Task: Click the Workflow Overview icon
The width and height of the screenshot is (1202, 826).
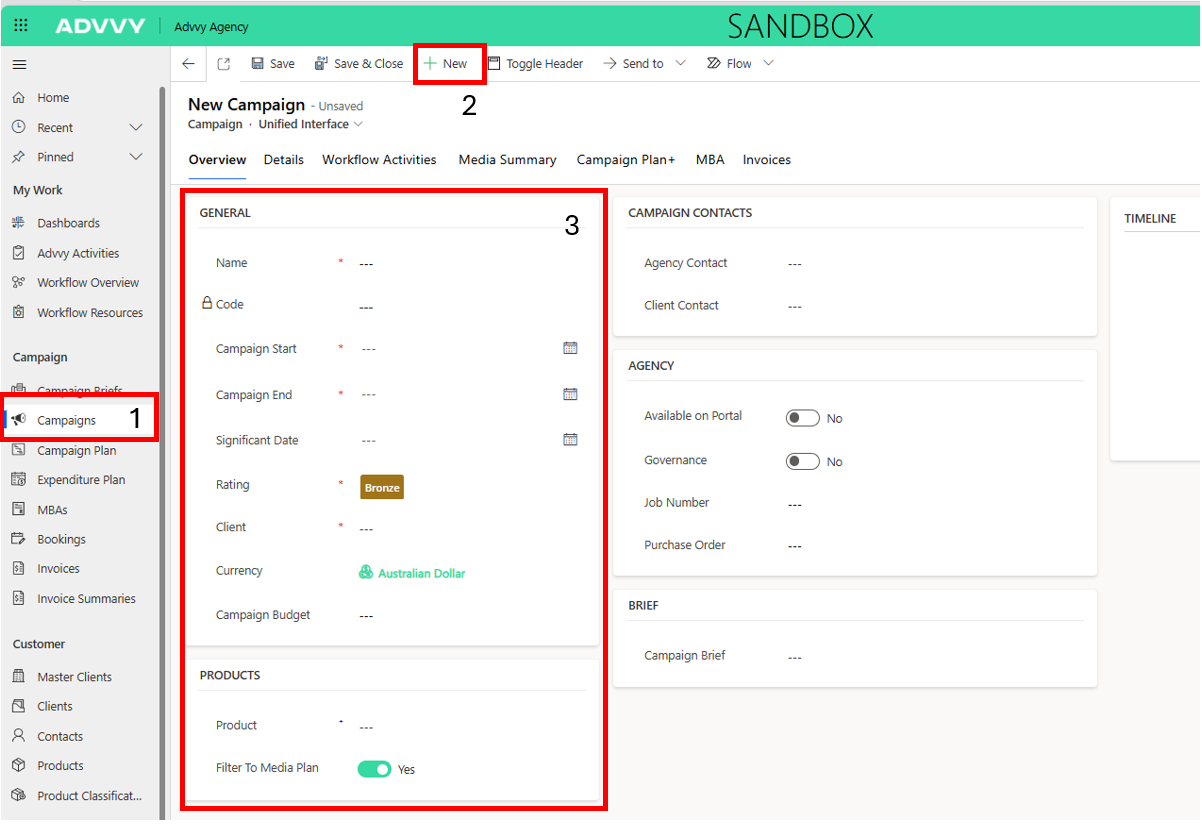Action: point(18,282)
